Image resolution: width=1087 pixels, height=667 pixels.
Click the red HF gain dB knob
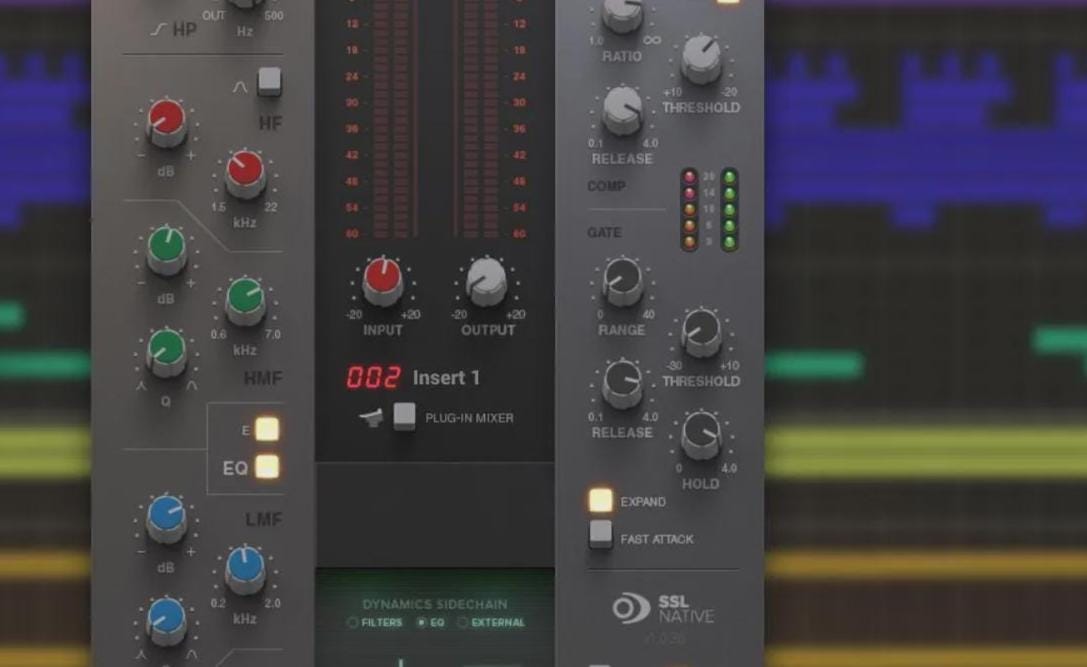pos(166,123)
